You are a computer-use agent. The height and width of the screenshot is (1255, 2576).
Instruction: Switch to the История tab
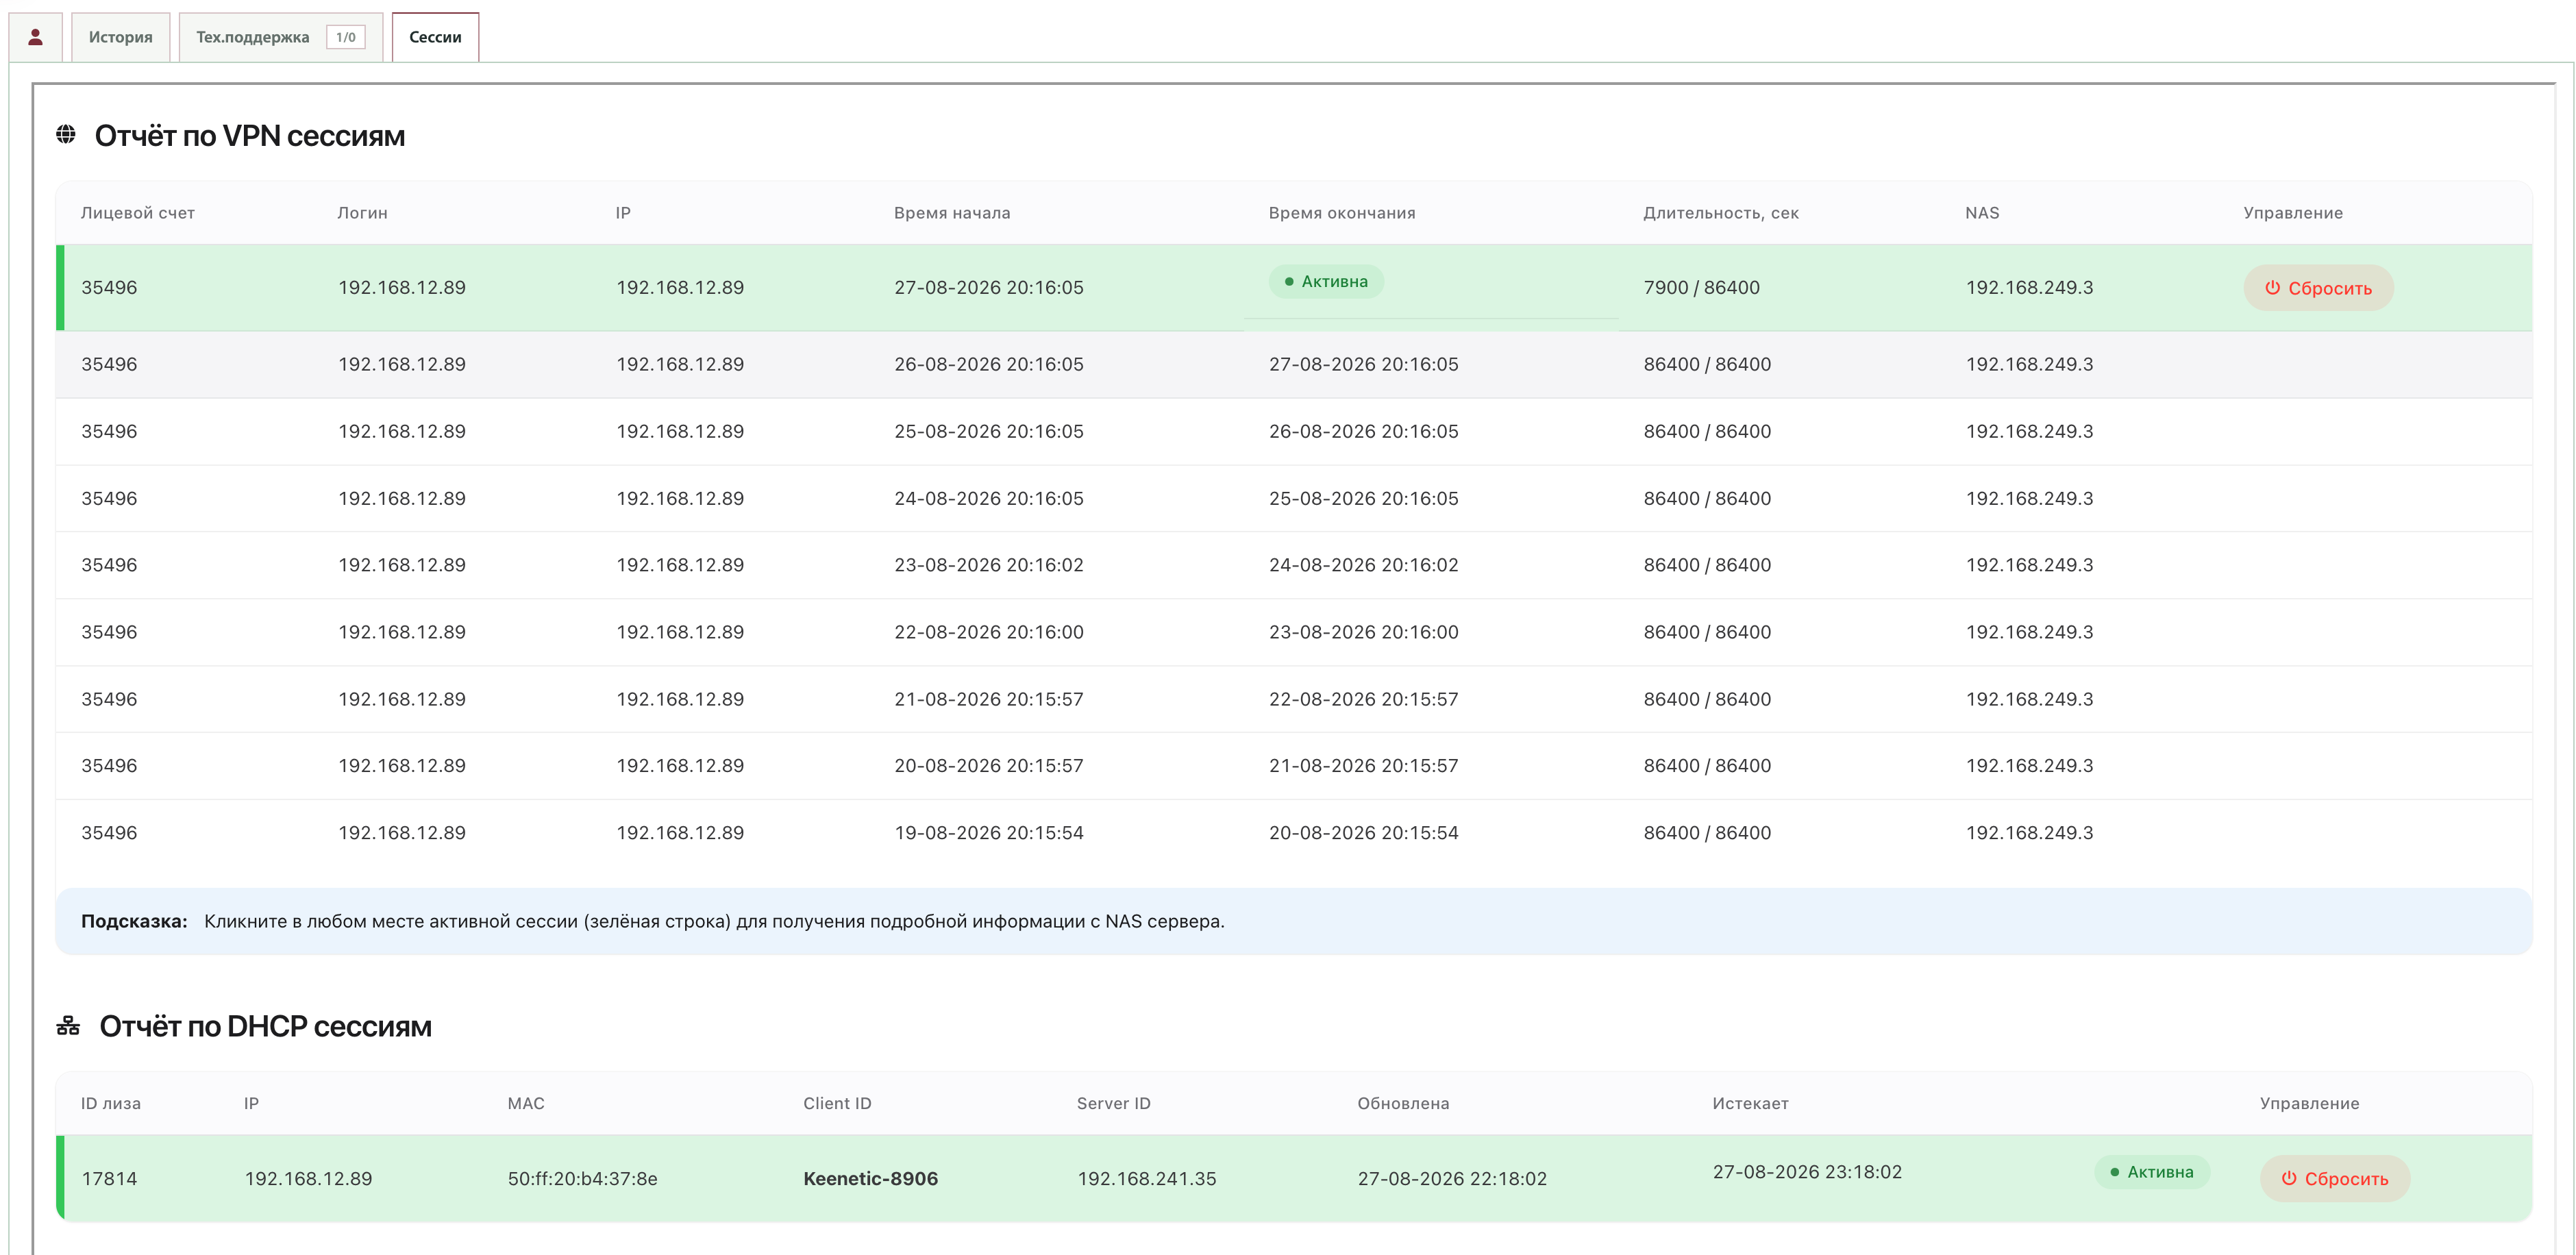pyautogui.click(x=120, y=37)
